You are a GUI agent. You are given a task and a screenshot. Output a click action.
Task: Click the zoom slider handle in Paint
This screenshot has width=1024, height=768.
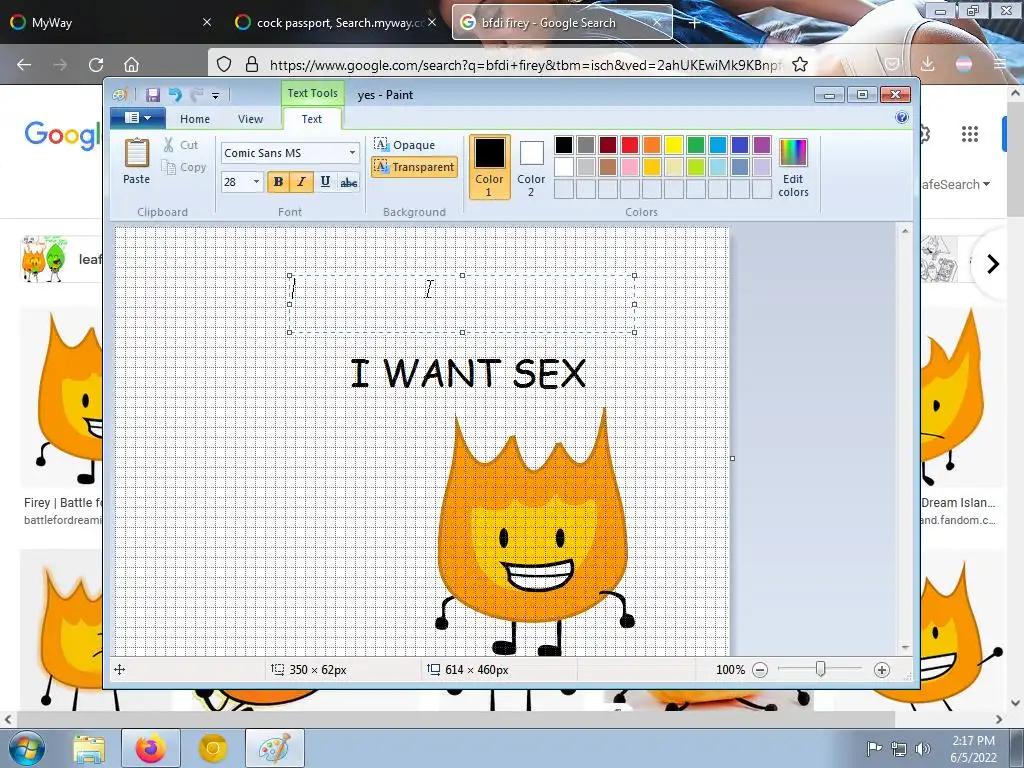(820, 669)
